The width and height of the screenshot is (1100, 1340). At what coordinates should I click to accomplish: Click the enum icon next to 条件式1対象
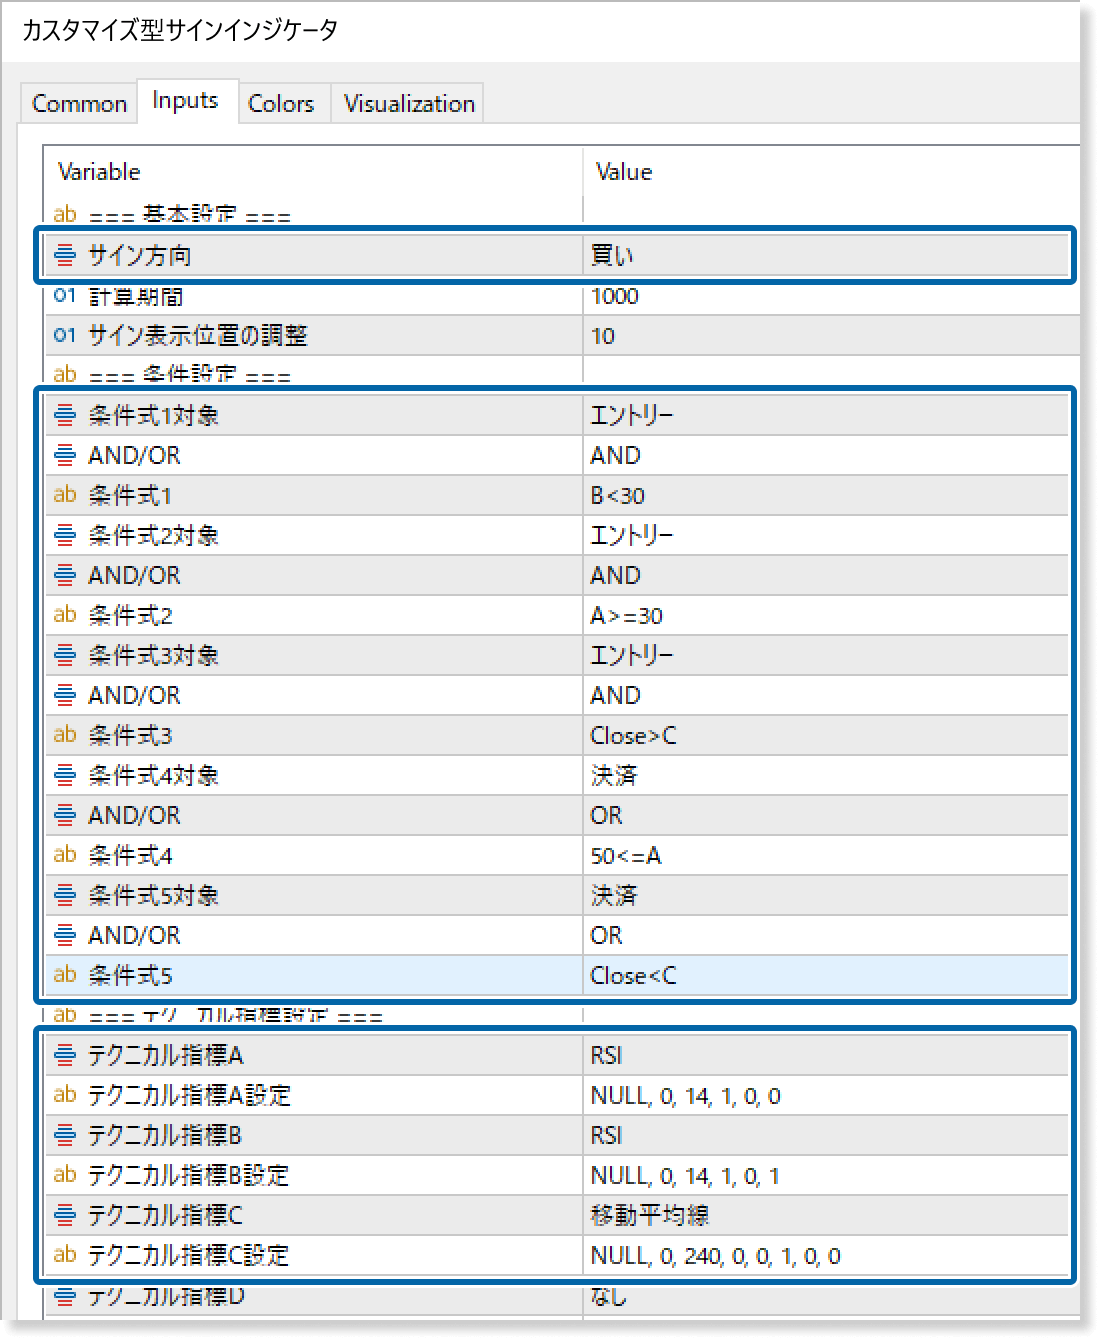(65, 415)
